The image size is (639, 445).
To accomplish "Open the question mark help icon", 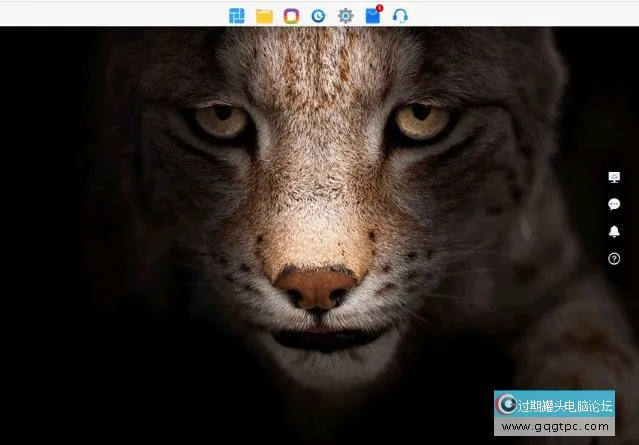I will coord(614,259).
